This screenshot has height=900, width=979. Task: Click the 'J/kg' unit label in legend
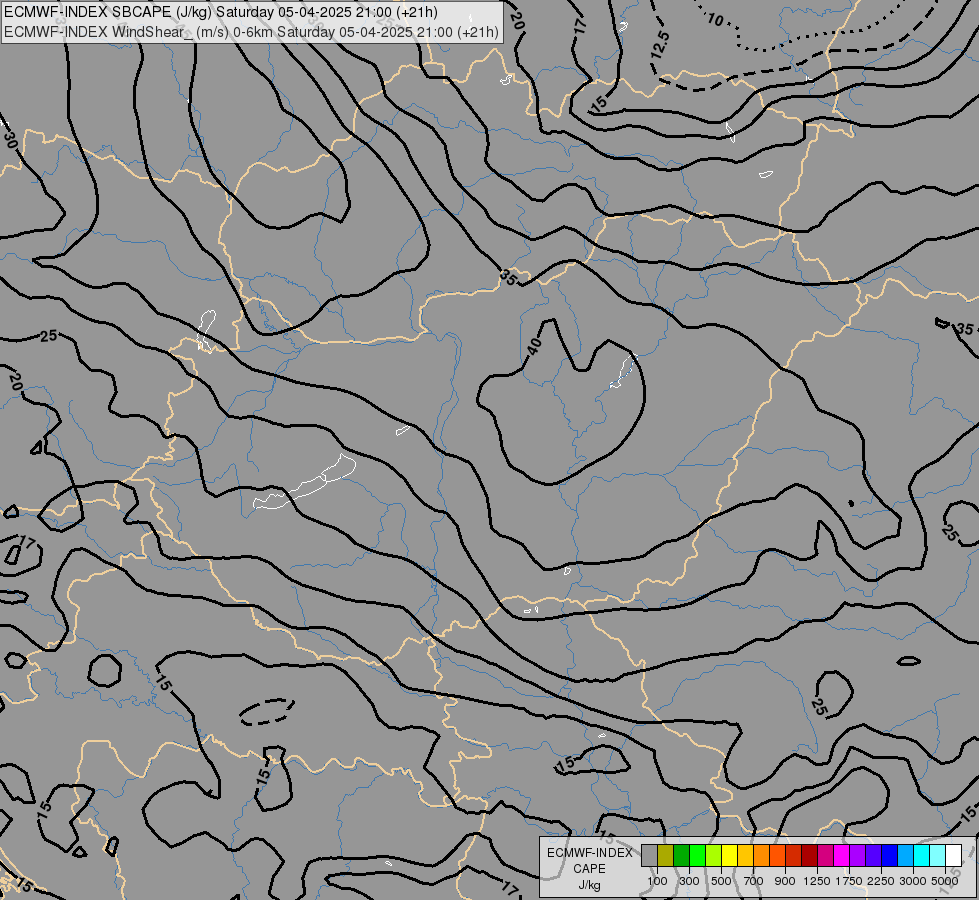click(x=589, y=885)
